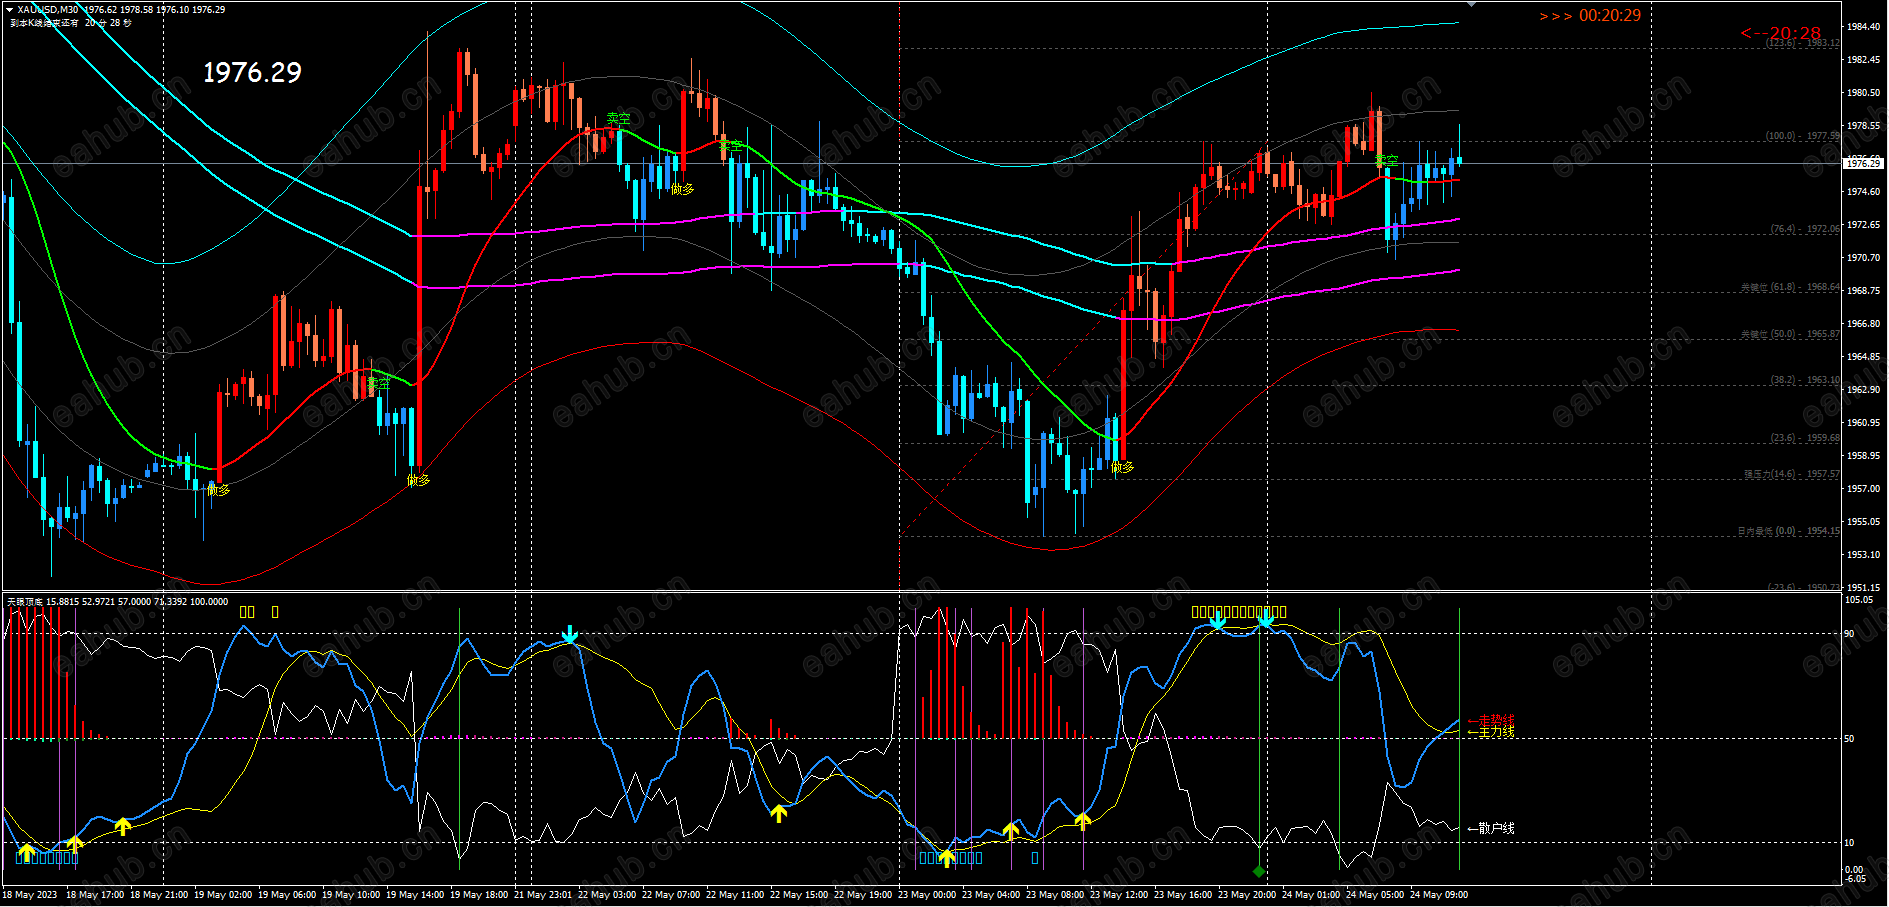Click the orange '>>> 00:20:29' timer
This screenshot has width=1889, height=907.
[1590, 16]
